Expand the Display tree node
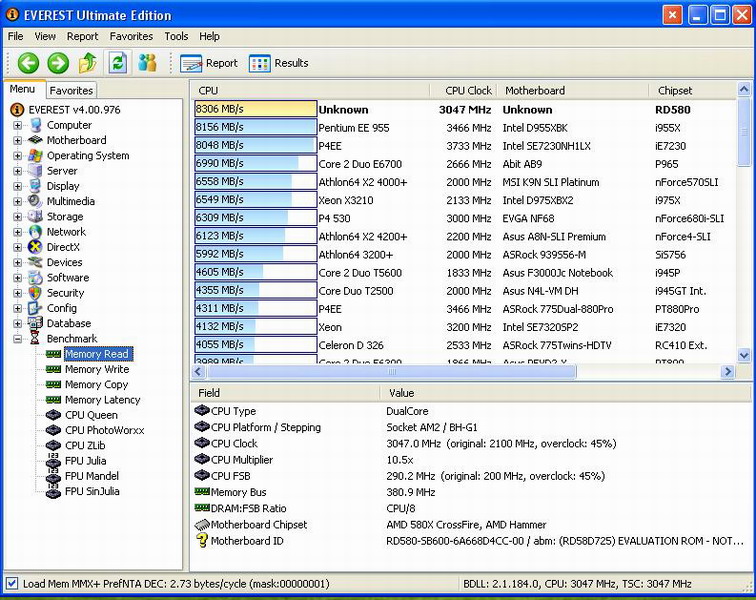 [17, 186]
